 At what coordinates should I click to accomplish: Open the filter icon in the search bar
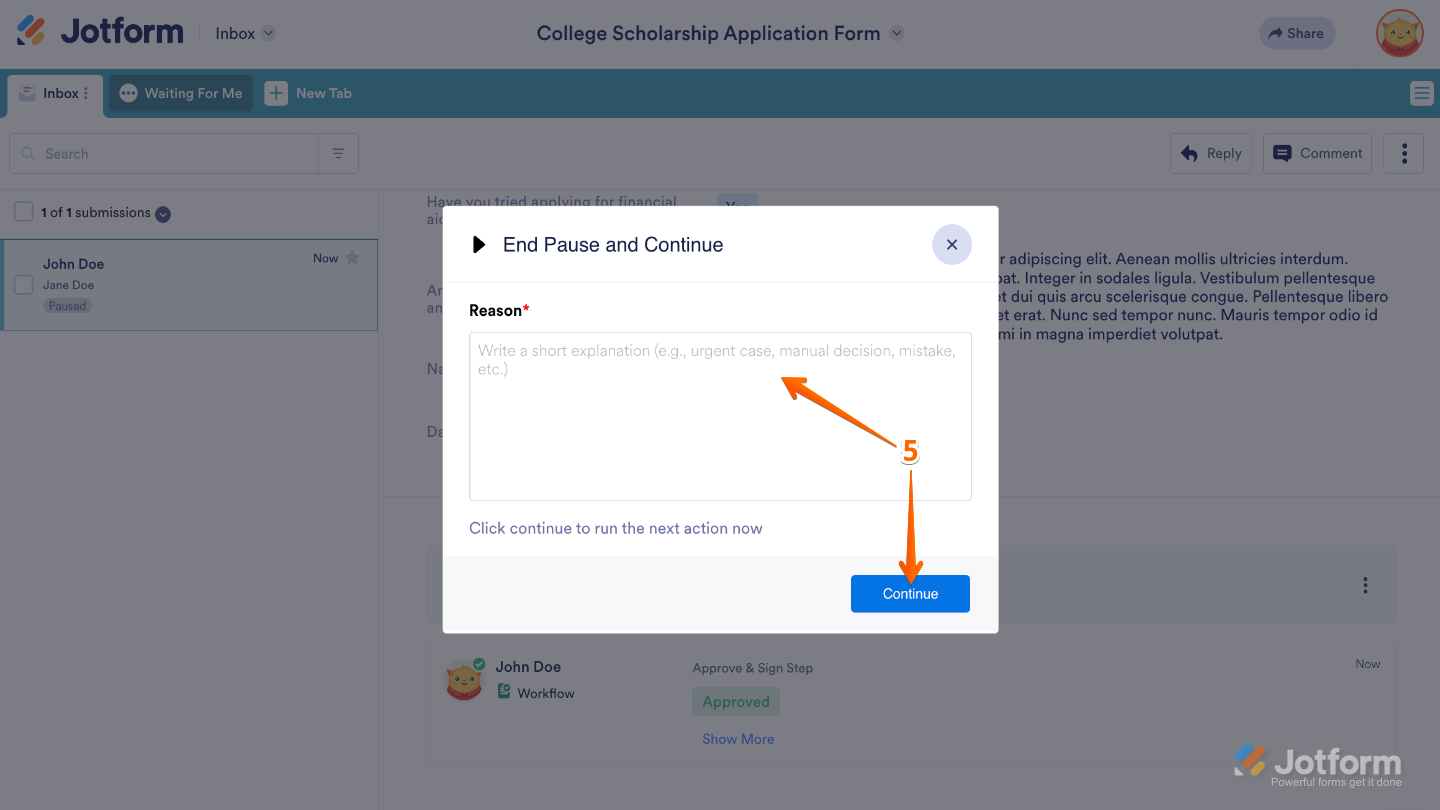338,153
